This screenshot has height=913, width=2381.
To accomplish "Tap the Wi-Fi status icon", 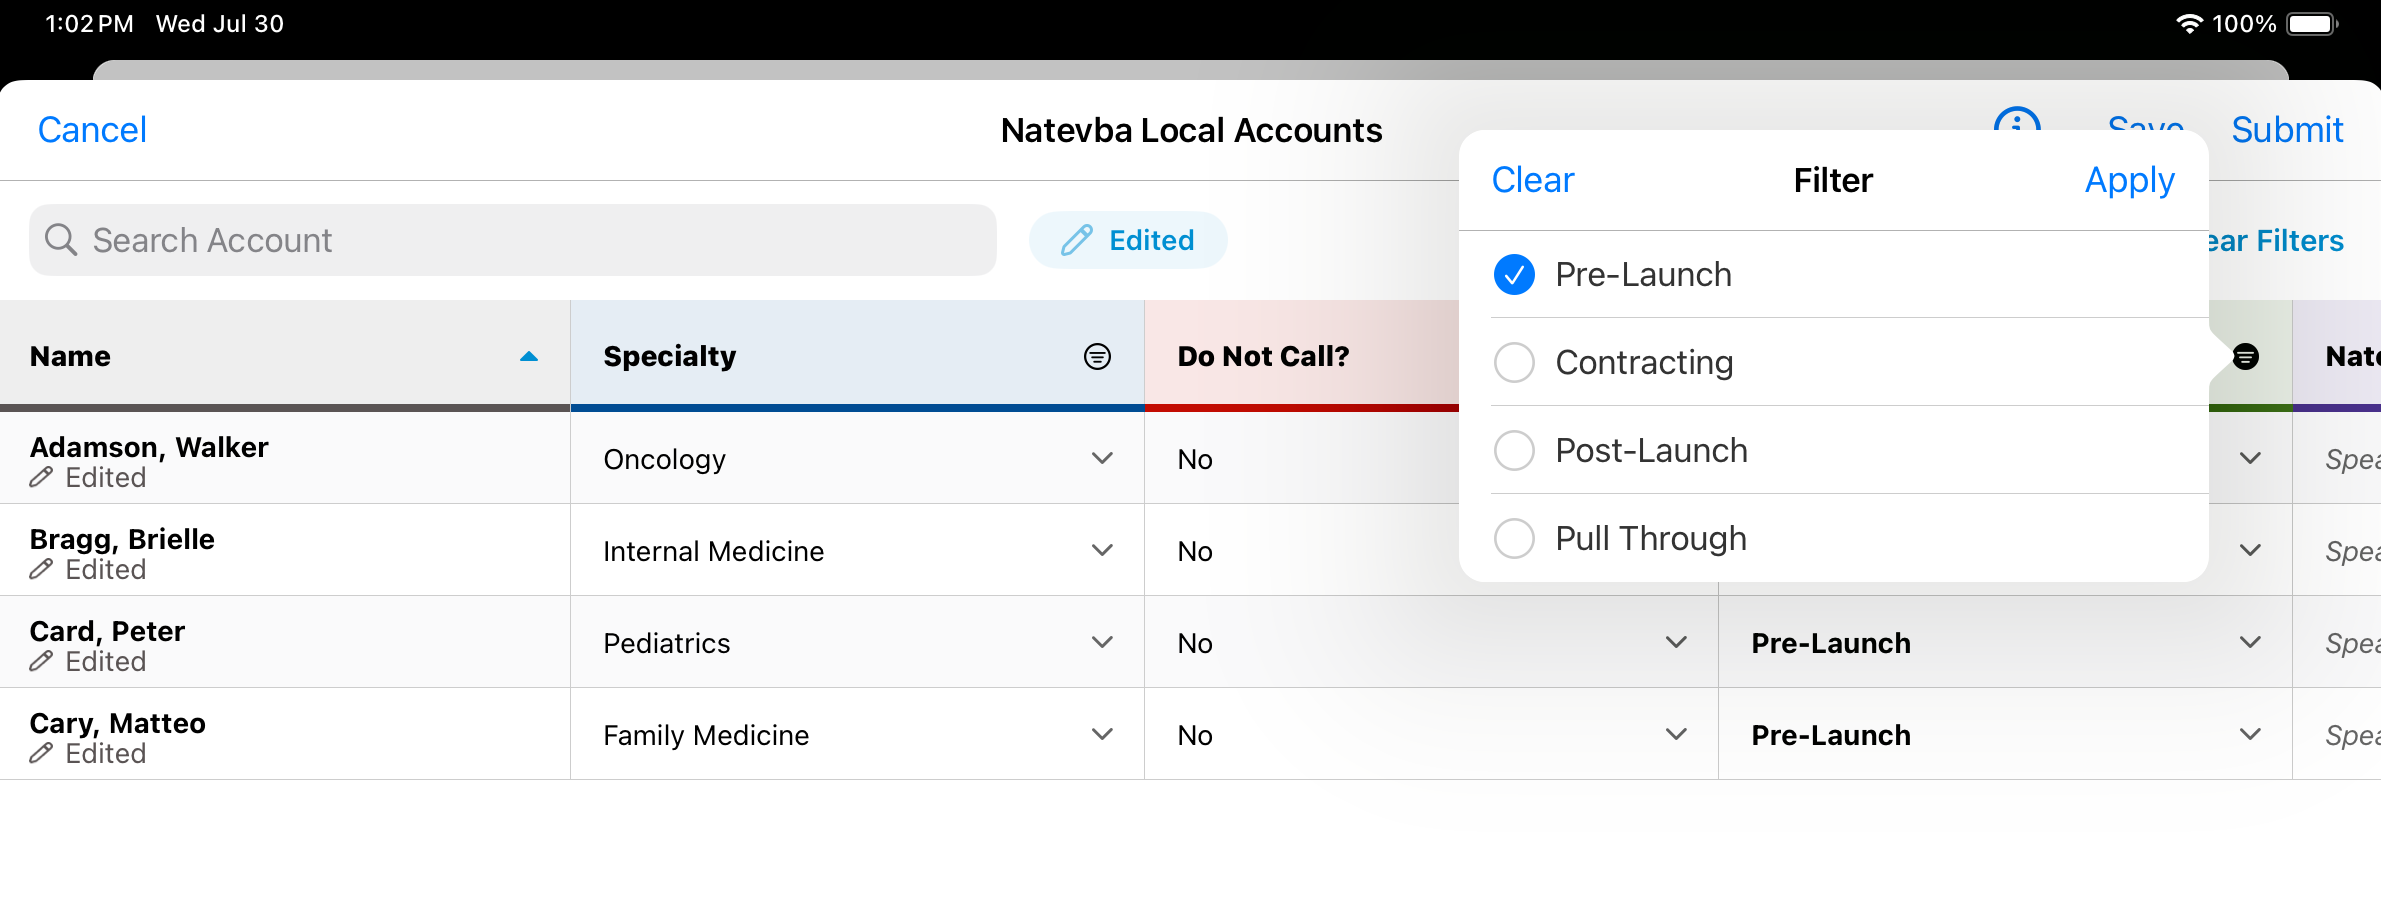I will coord(2188,24).
